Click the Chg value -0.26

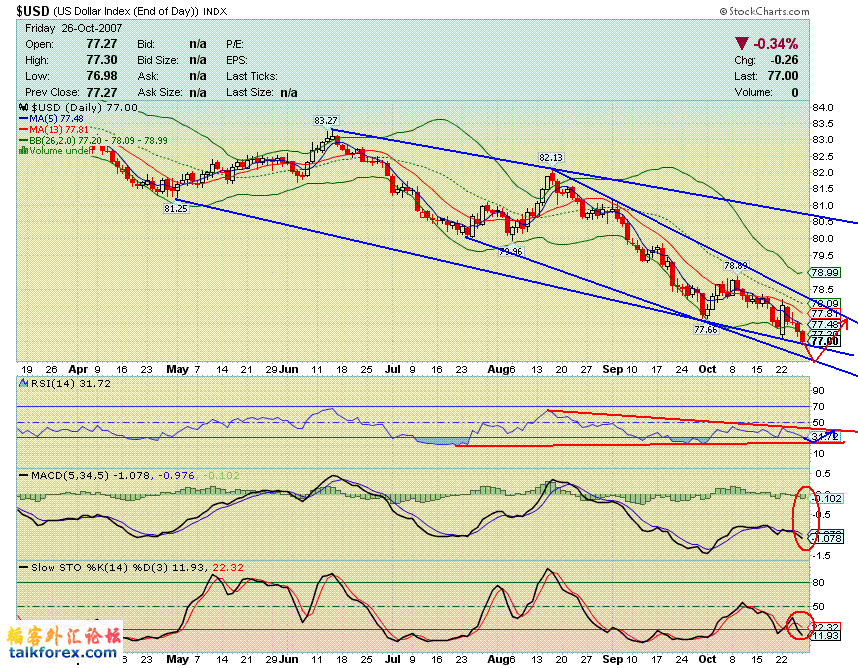[784, 60]
